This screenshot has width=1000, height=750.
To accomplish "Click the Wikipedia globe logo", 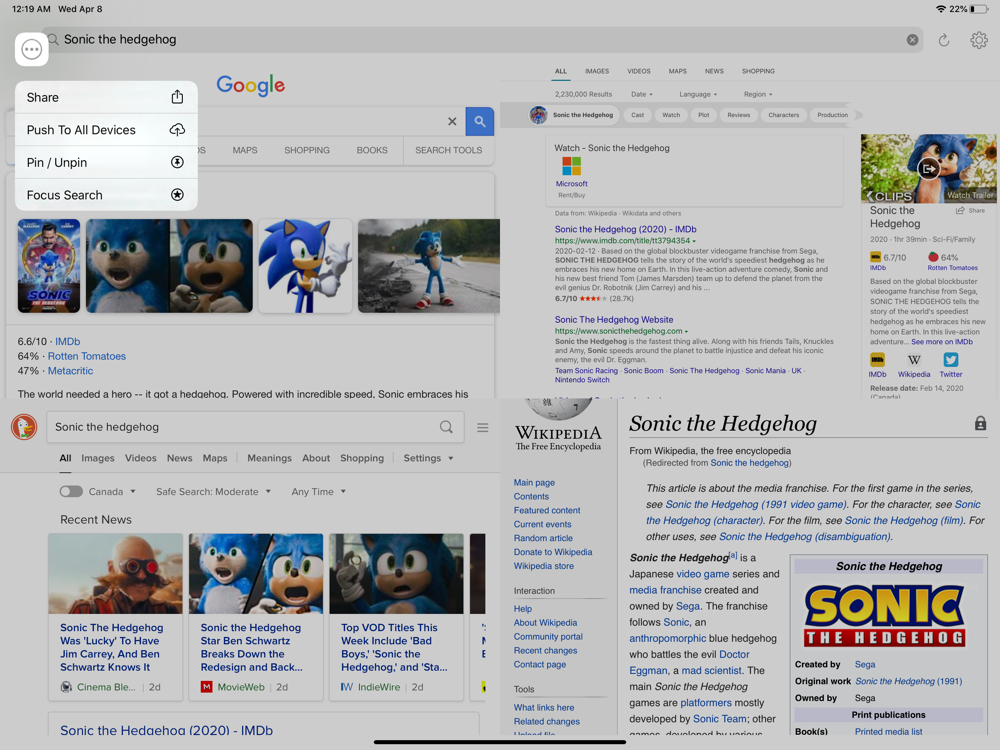I will pyautogui.click(x=558, y=408).
